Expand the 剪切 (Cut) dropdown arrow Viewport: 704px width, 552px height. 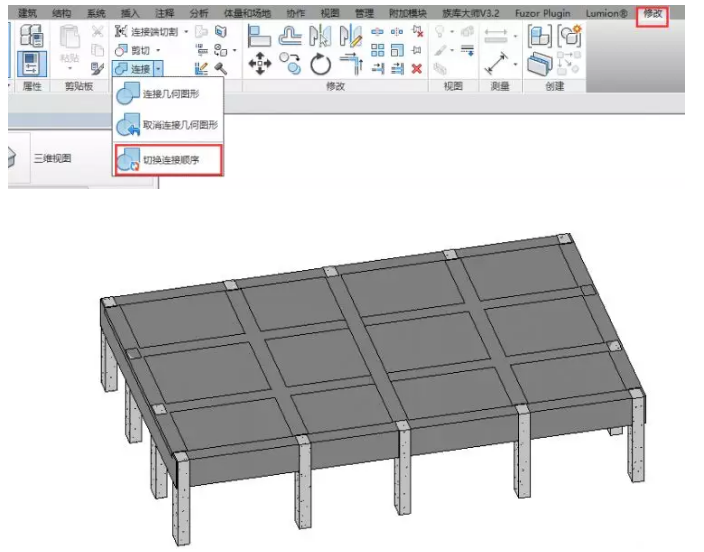pos(158,50)
